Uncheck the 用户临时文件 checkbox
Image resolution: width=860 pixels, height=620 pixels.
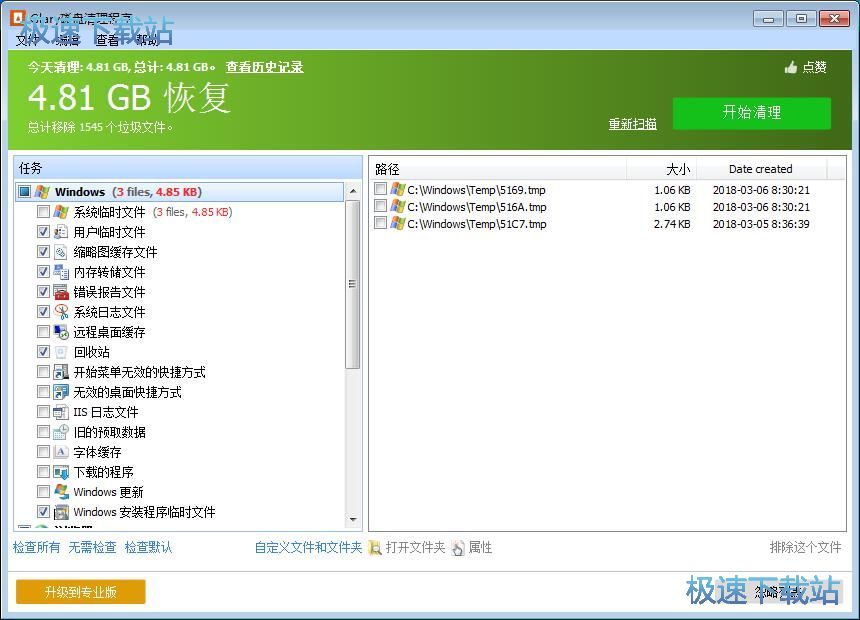pyautogui.click(x=43, y=232)
